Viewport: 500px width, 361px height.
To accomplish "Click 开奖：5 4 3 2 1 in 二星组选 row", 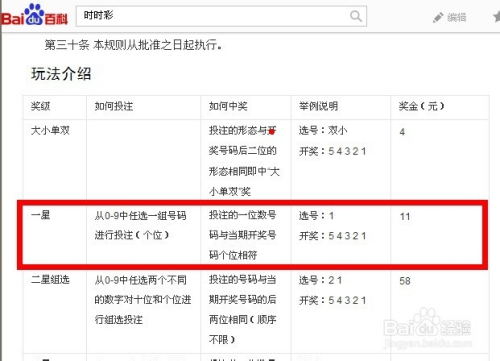I will click(333, 300).
